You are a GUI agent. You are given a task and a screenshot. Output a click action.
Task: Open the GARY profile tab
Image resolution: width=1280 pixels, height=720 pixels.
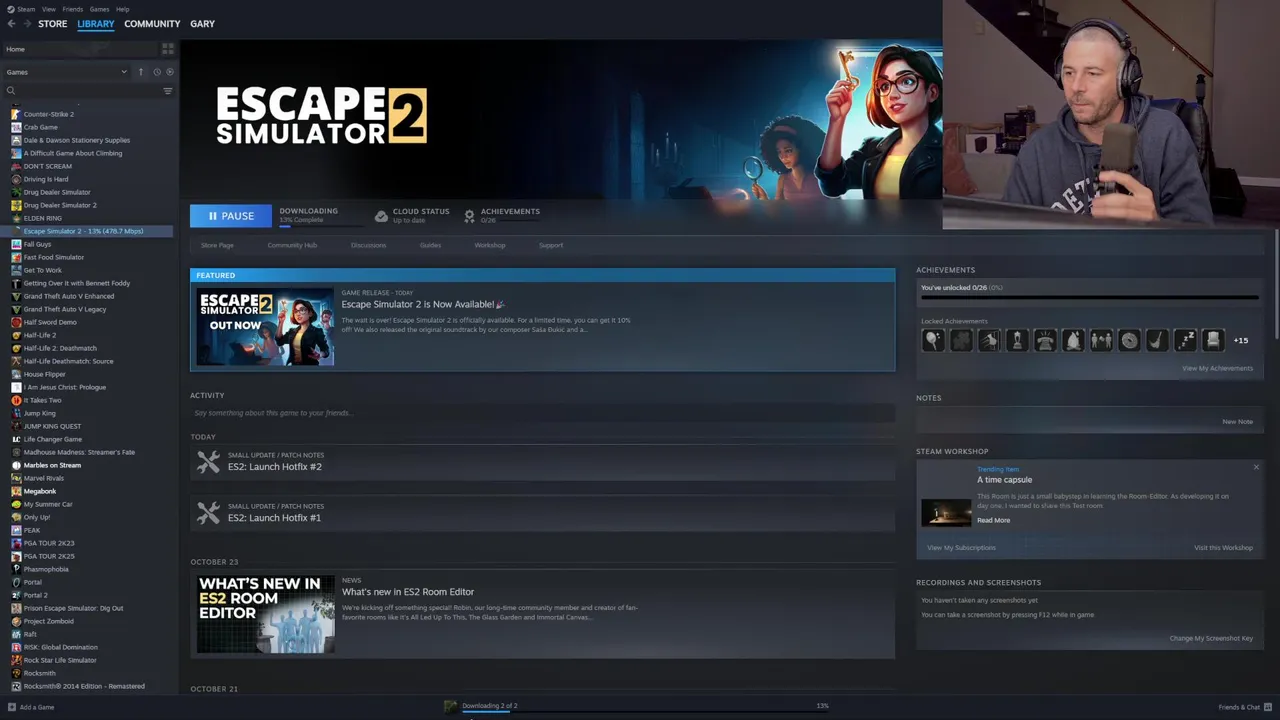click(202, 23)
